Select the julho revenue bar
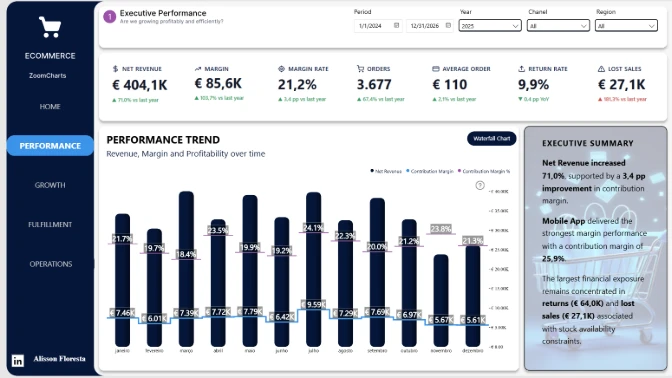Screen dimensions: 672x378 (x=313, y=269)
